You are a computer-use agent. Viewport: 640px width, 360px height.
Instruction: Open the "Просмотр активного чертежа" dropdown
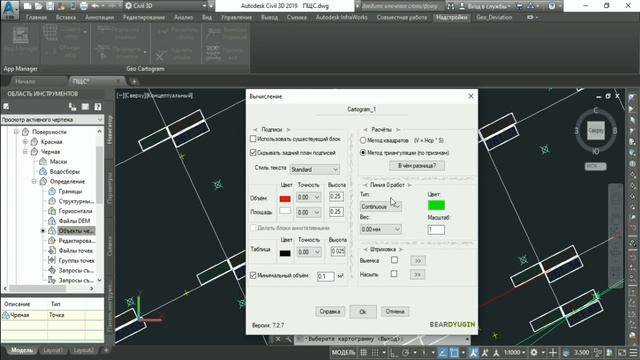(52, 120)
